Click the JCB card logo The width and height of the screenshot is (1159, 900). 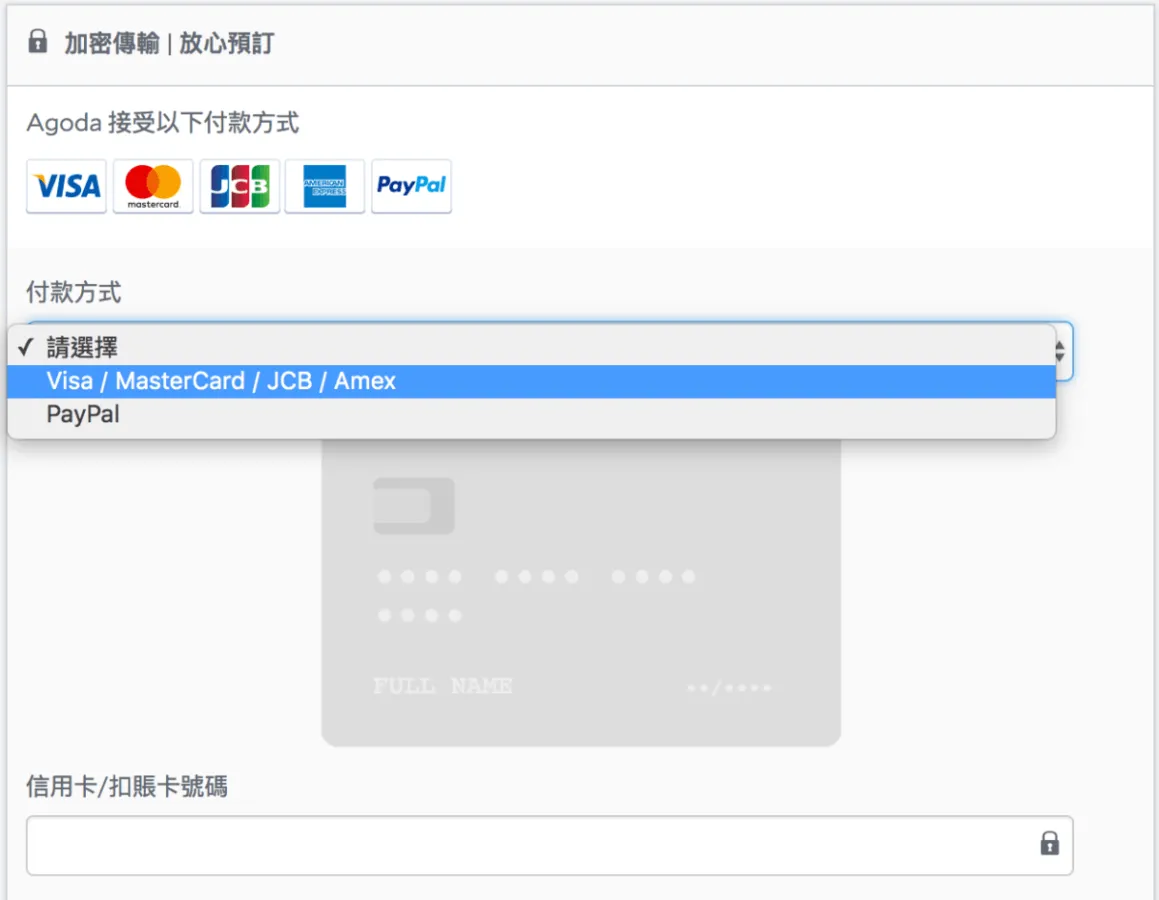pyautogui.click(x=239, y=186)
